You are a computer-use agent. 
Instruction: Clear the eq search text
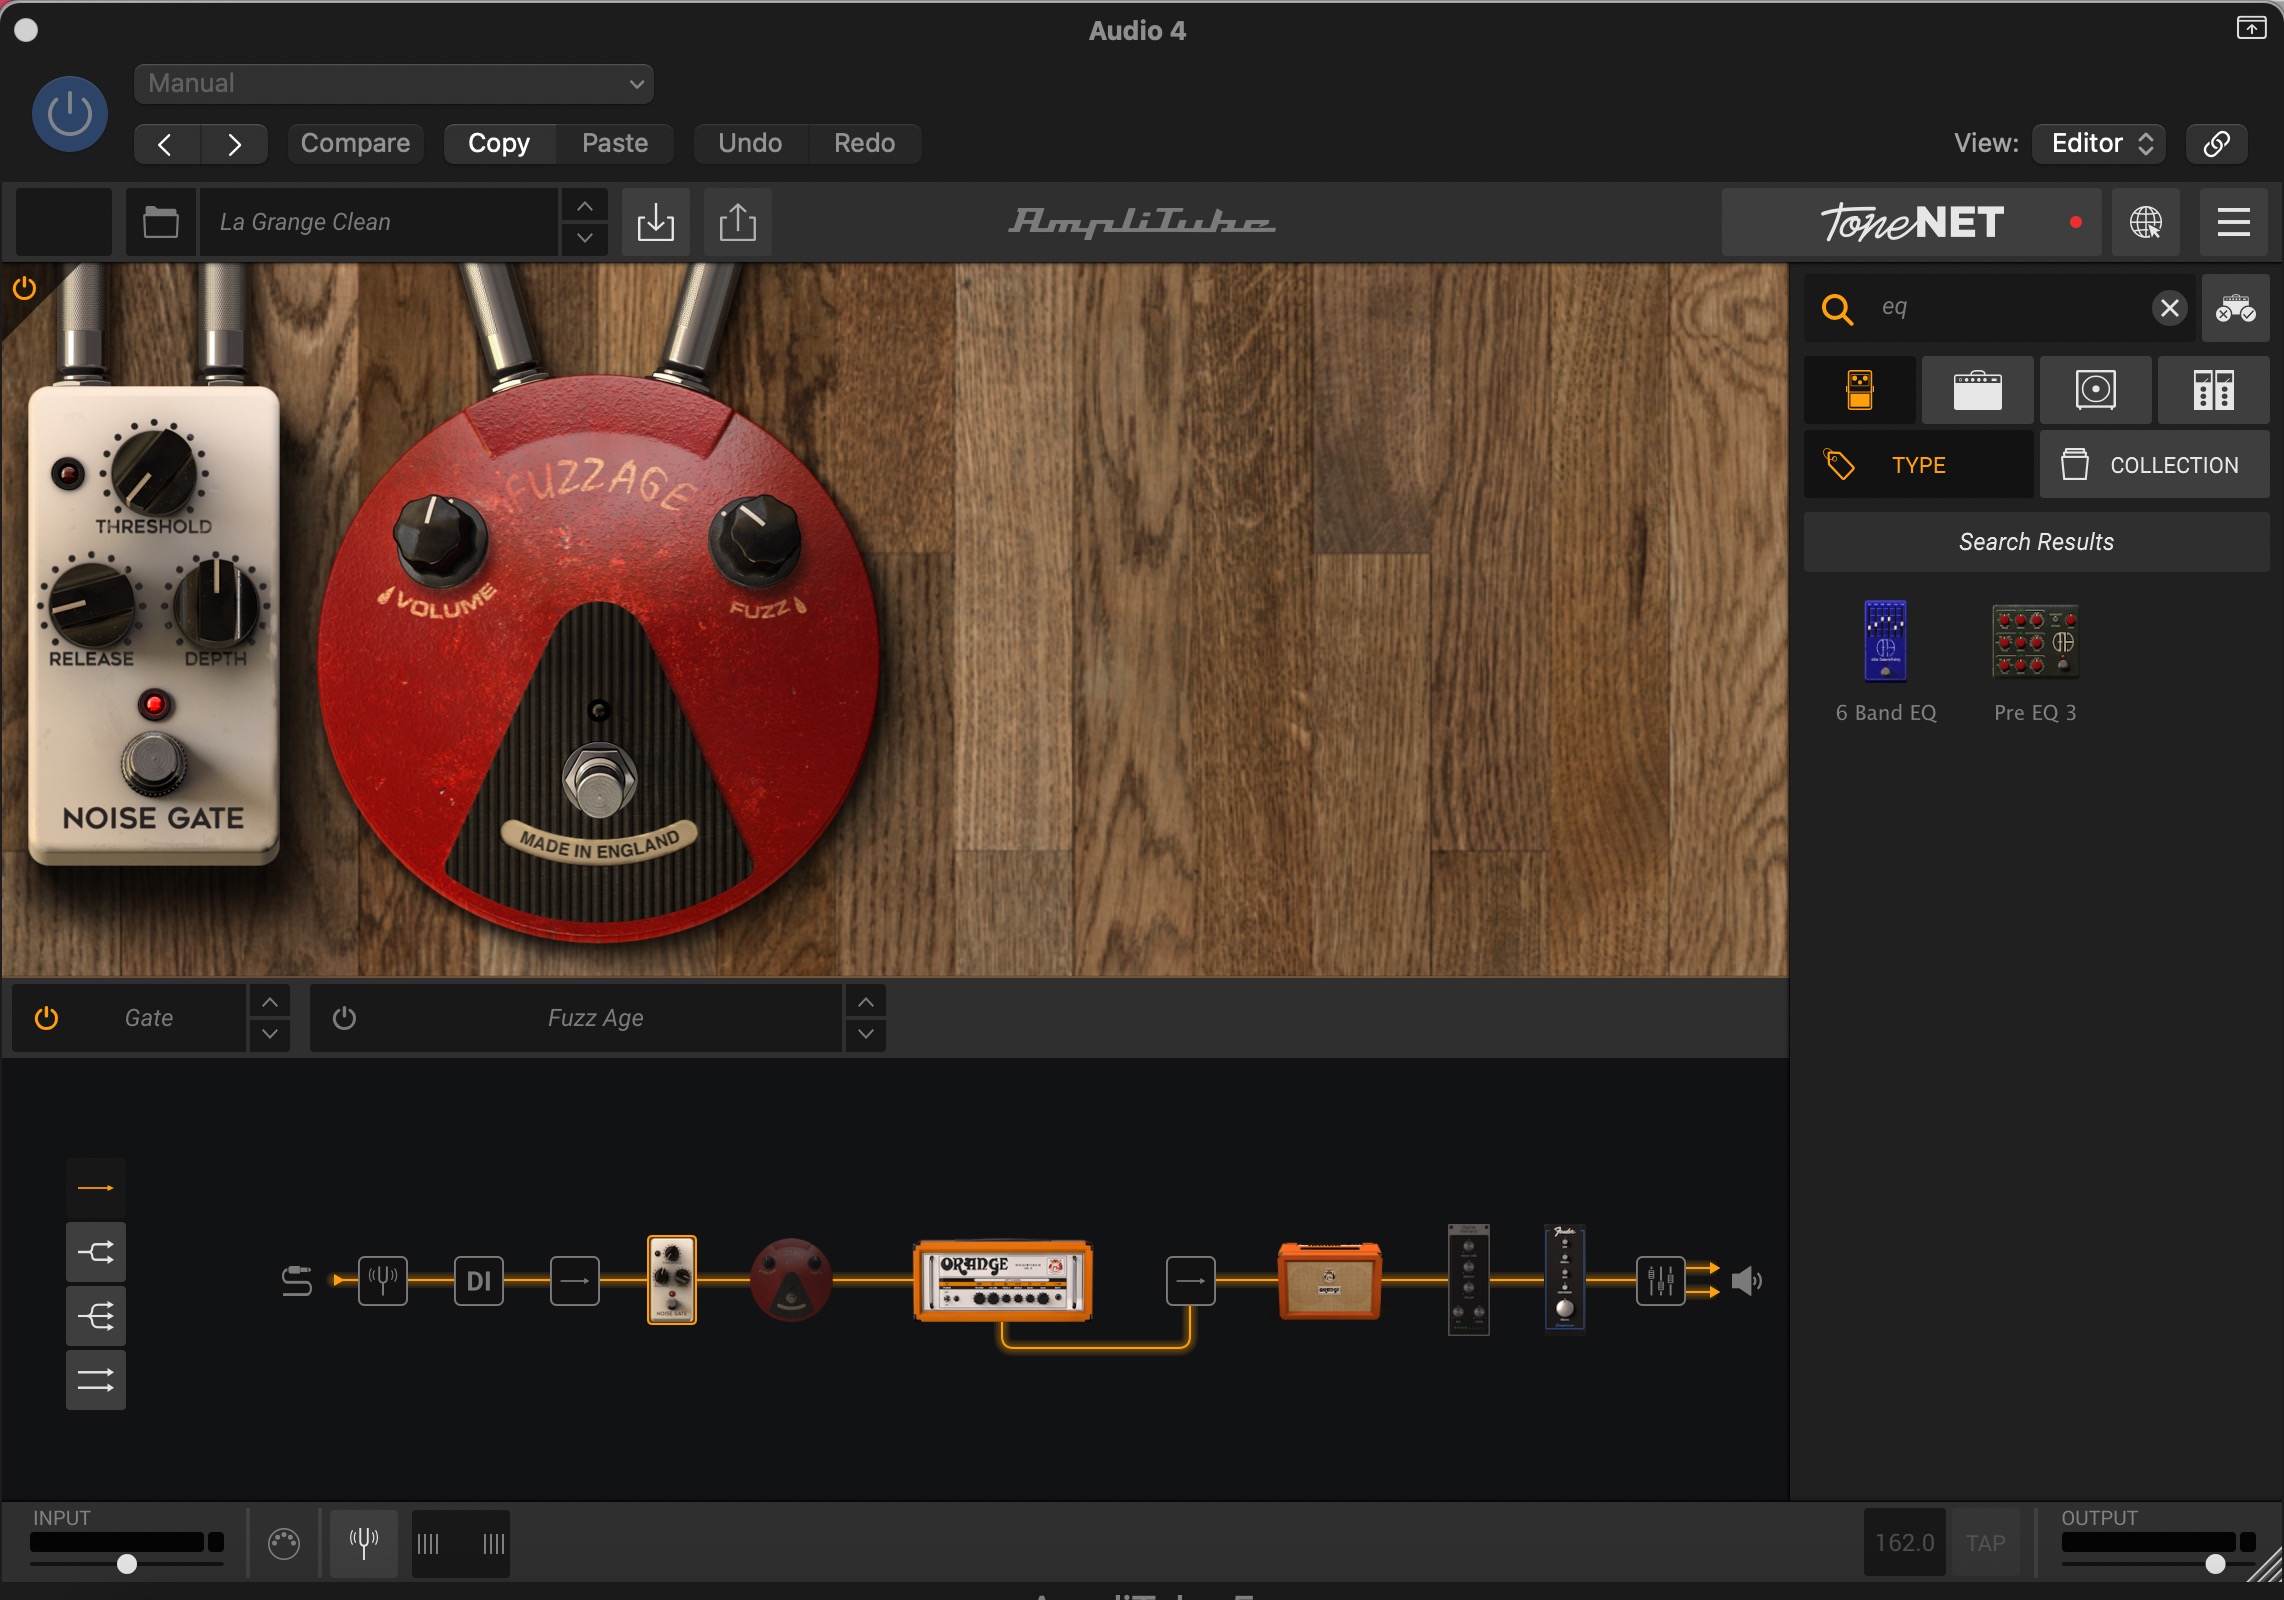click(2169, 308)
